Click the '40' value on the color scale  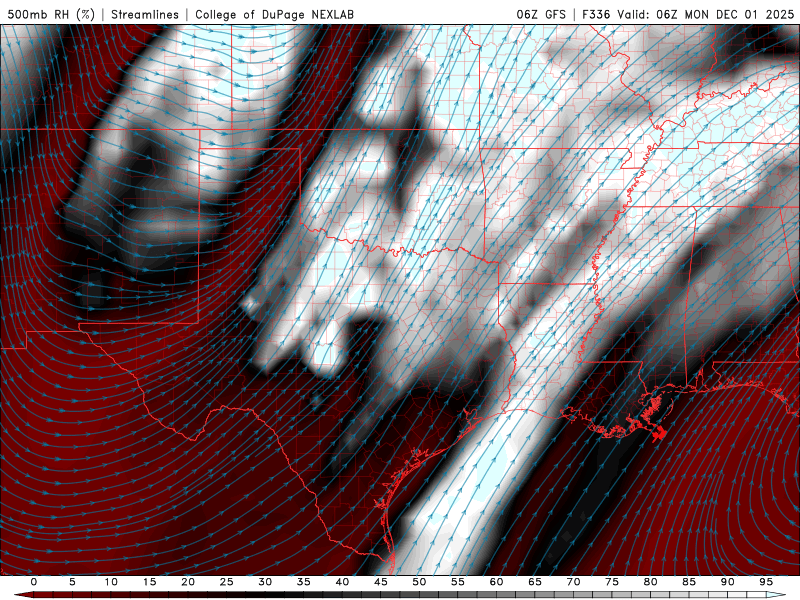(x=342, y=582)
